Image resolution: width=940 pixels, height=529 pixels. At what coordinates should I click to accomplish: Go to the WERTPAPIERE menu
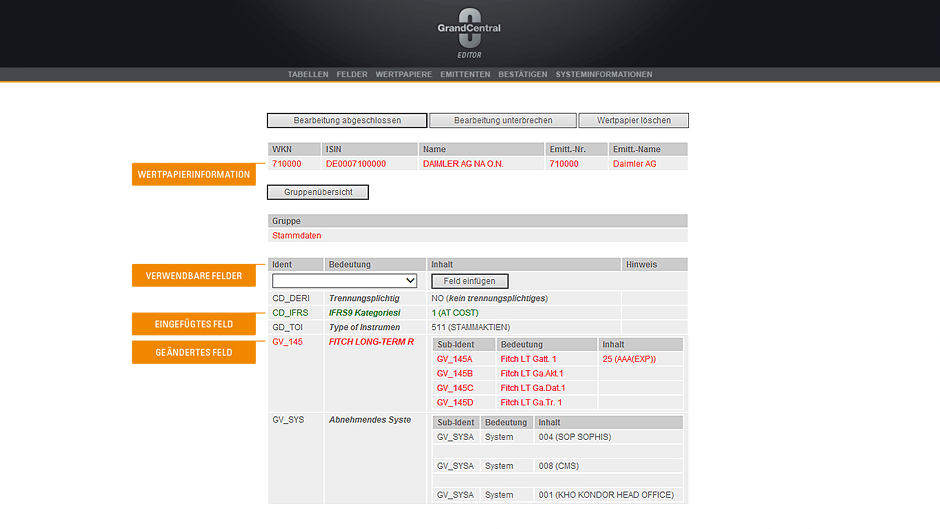[x=403, y=74]
